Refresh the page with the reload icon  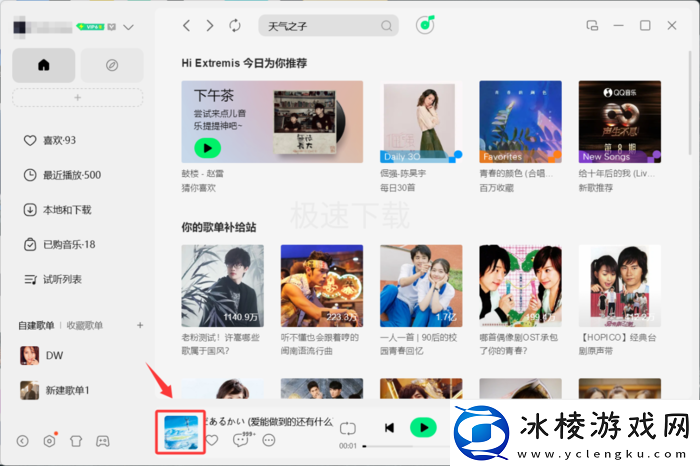(x=235, y=26)
